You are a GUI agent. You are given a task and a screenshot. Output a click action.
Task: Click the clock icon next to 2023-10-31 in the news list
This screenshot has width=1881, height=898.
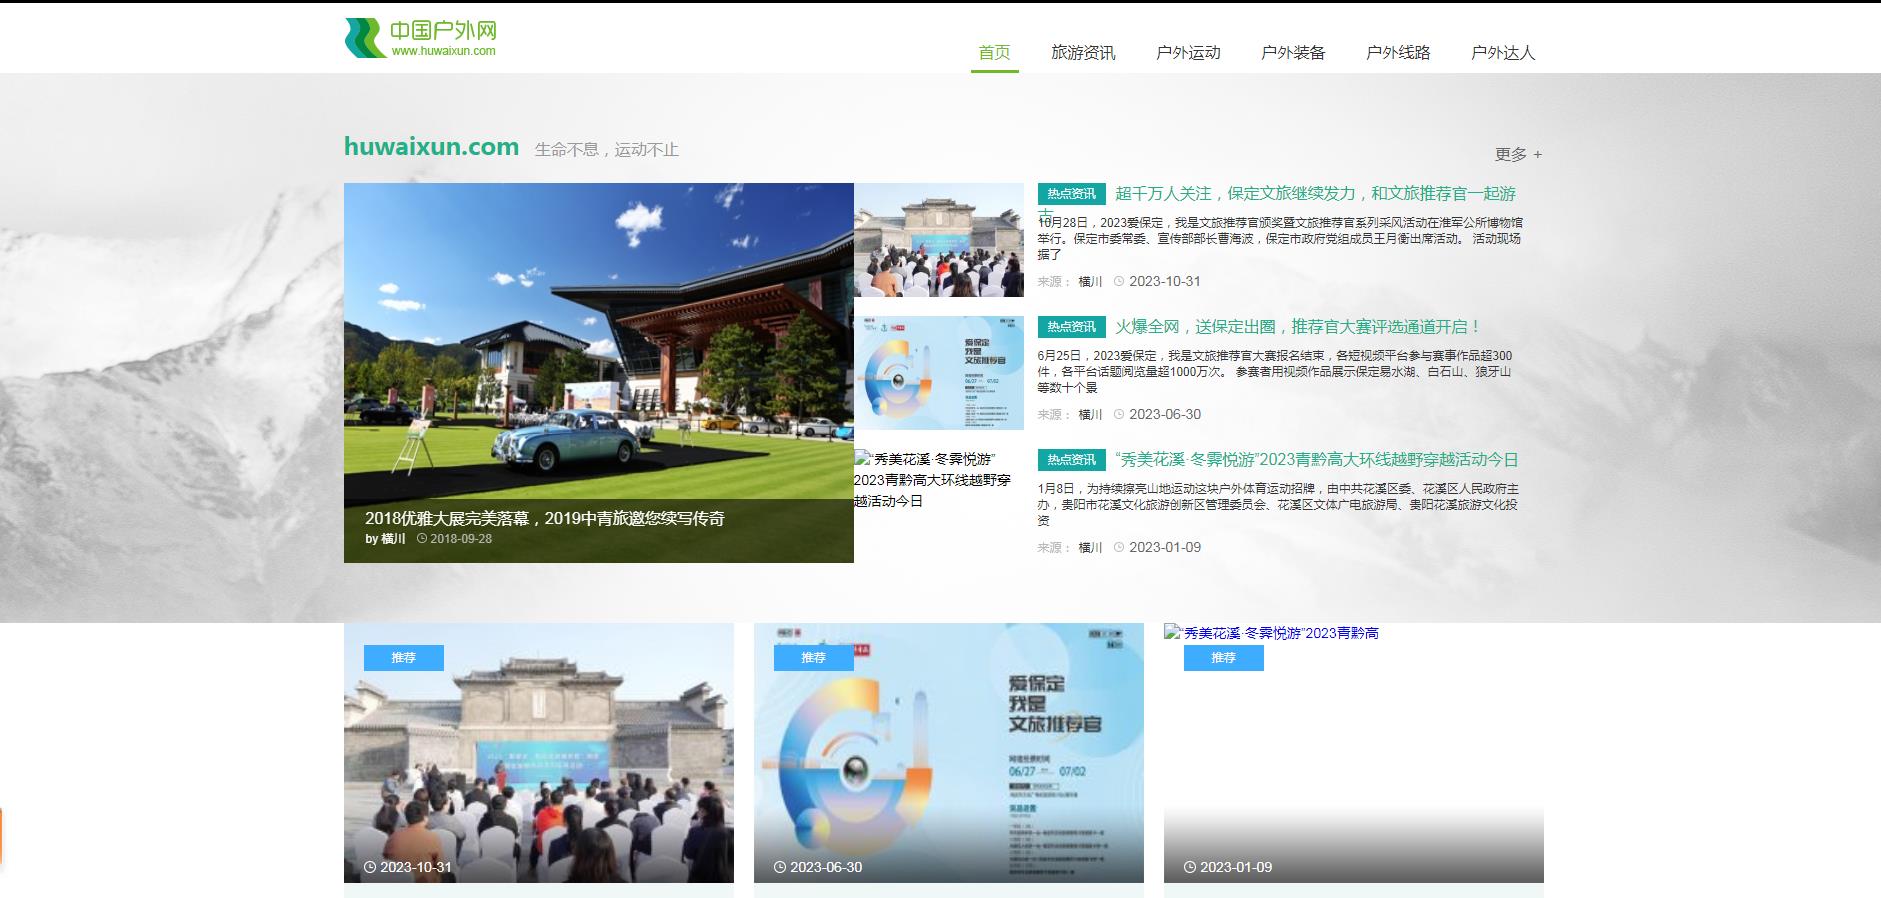tap(1119, 282)
